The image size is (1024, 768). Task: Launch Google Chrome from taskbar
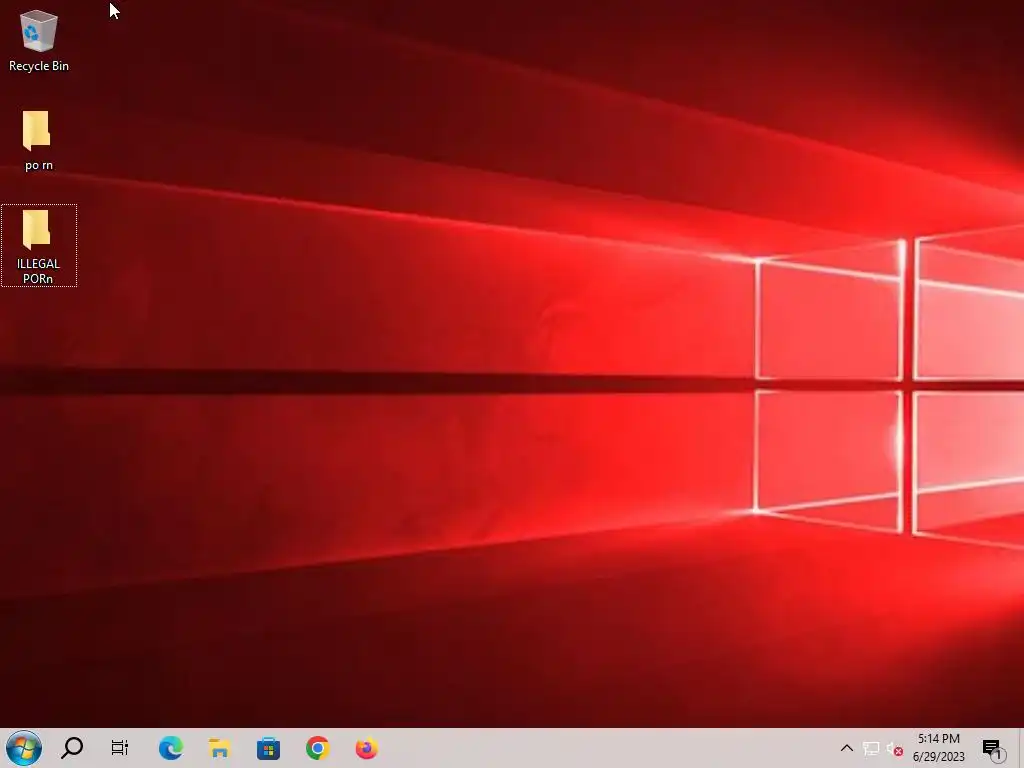tap(317, 748)
